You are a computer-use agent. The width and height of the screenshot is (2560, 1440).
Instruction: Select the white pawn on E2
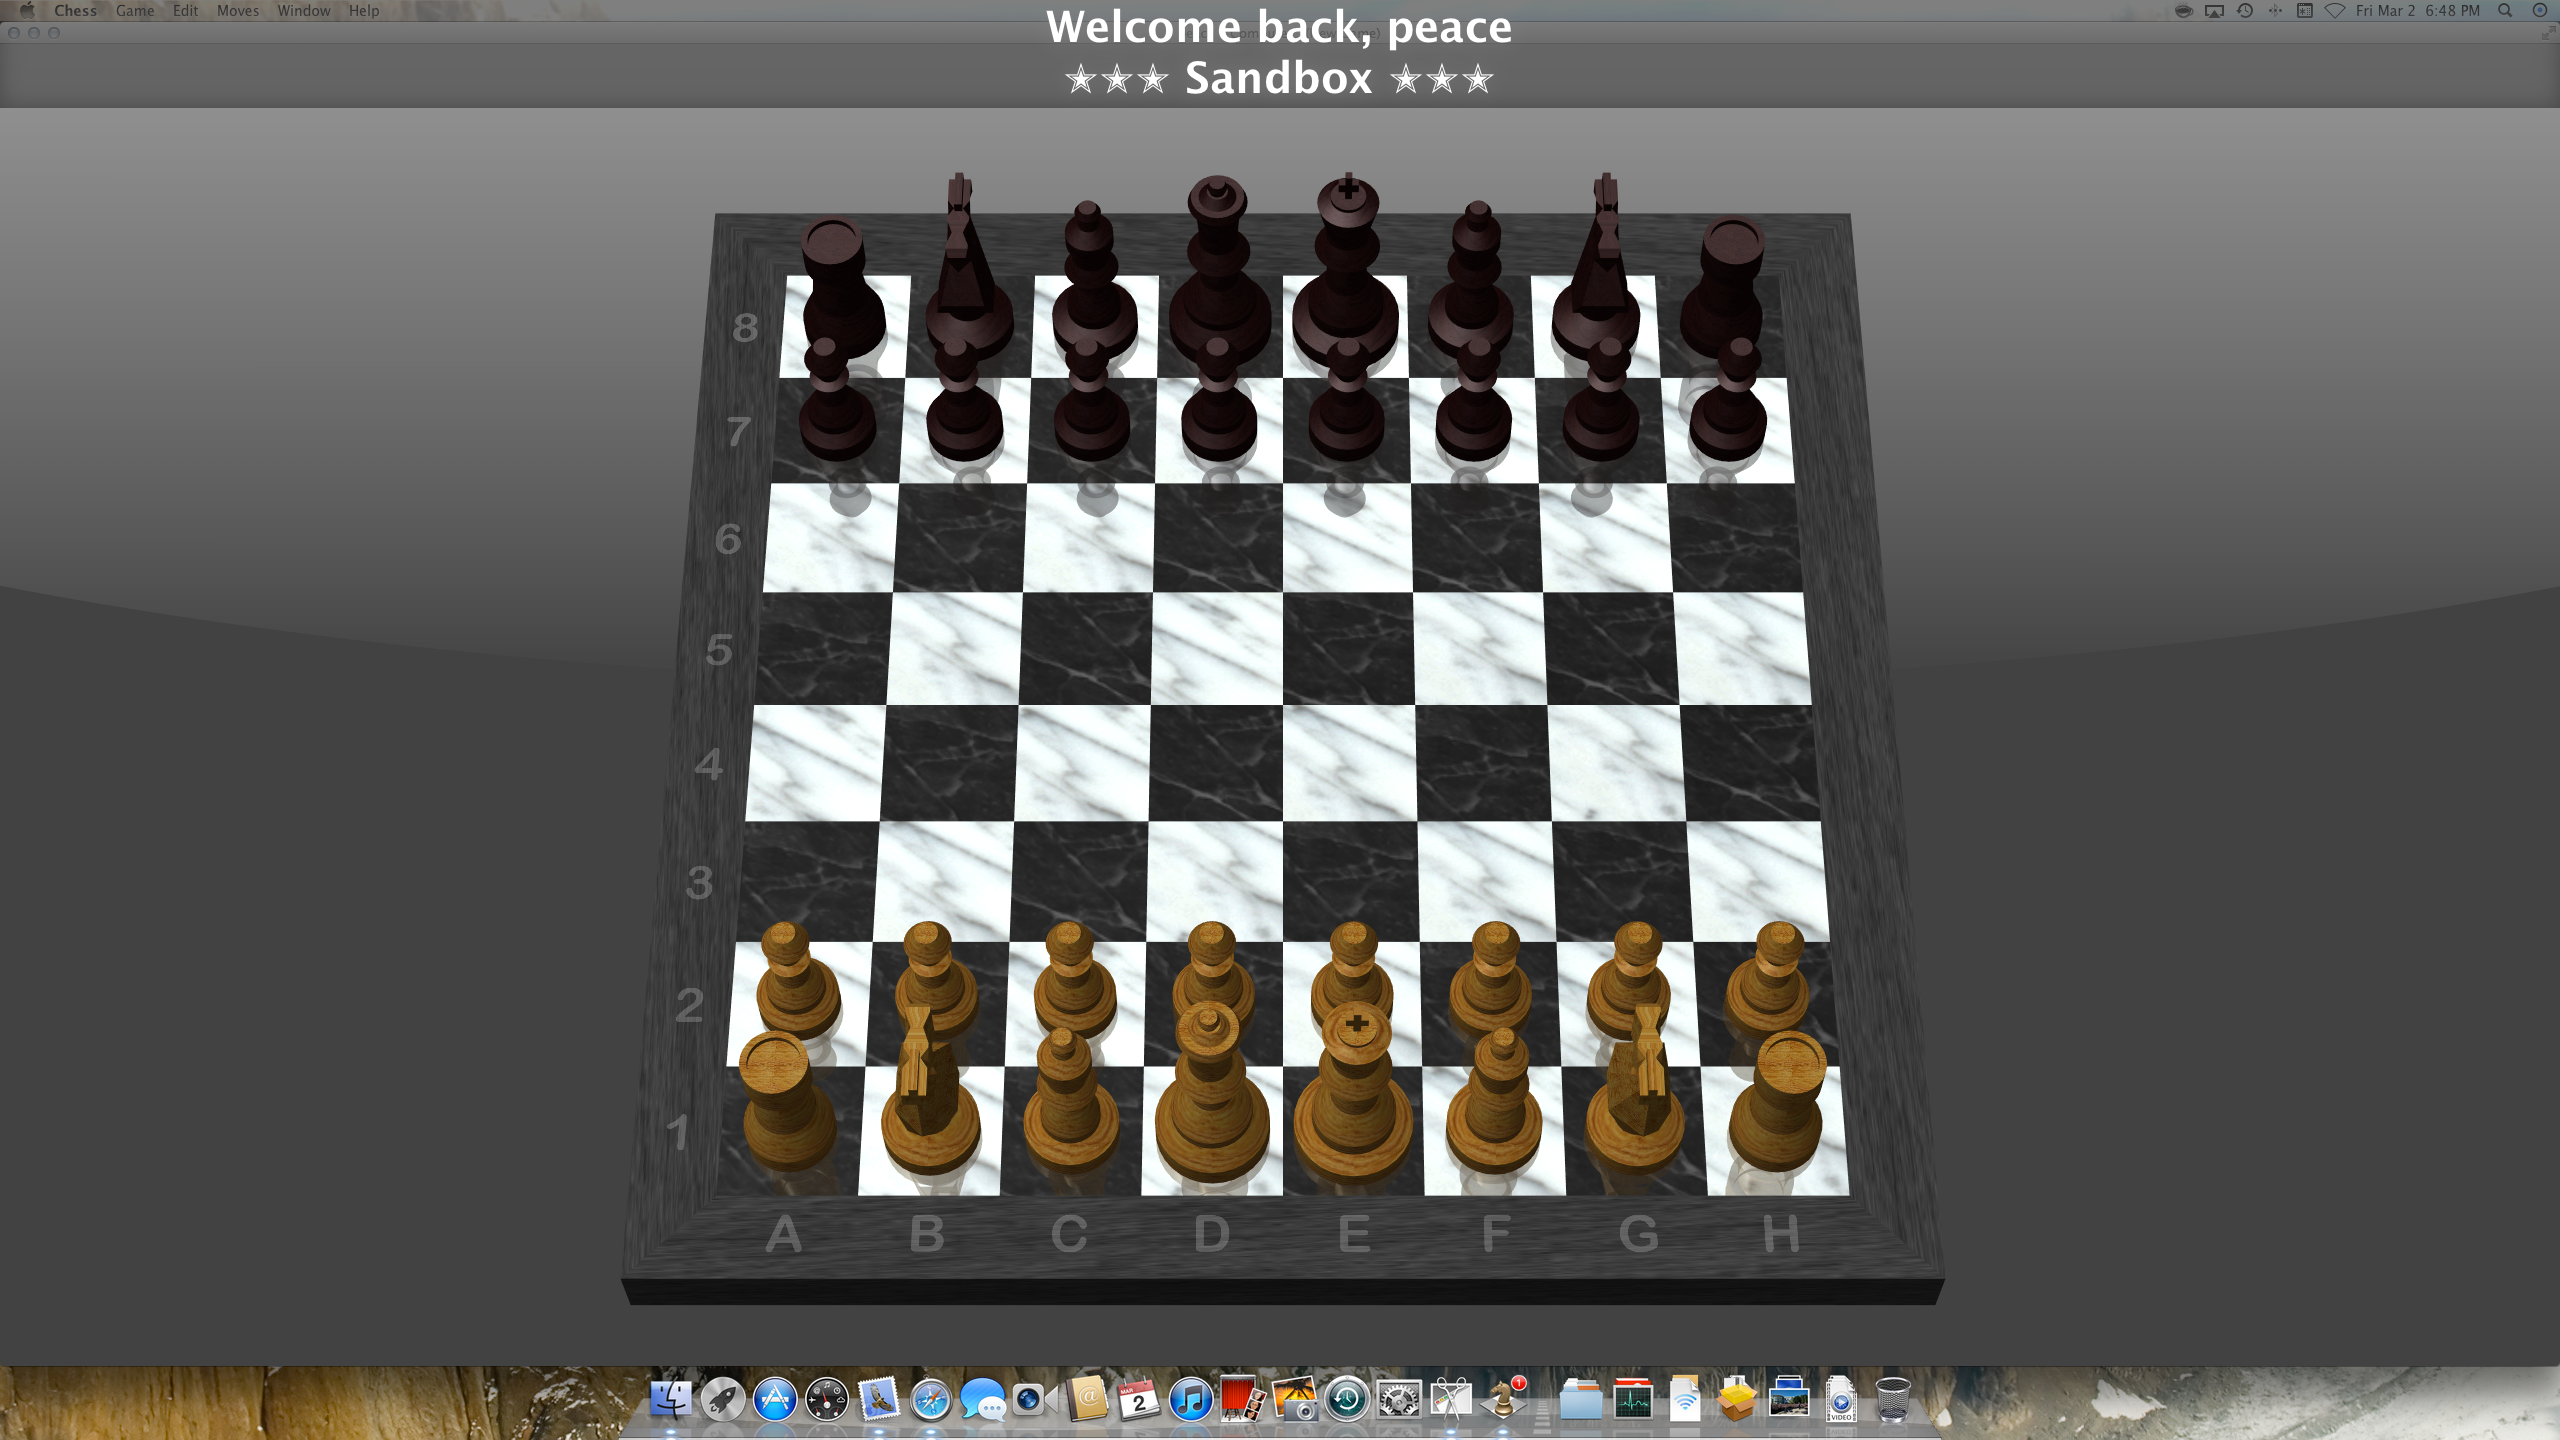point(1353,965)
